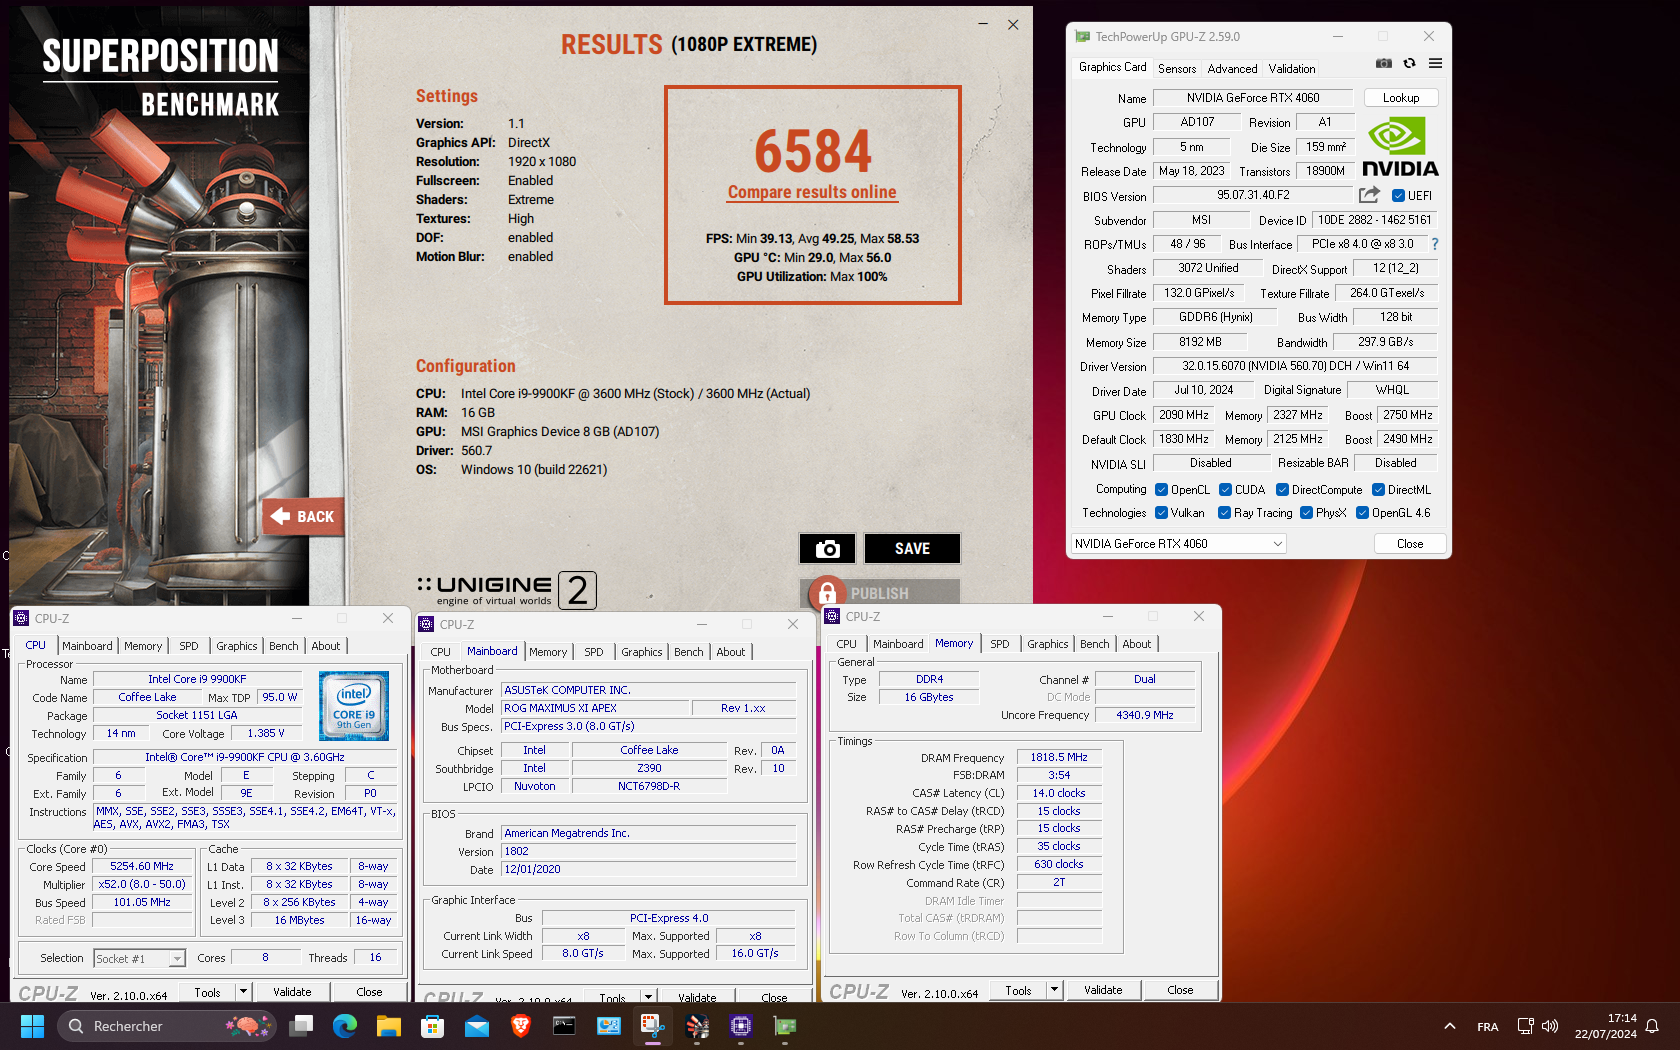Open the notification bell in taskbar
Image resolution: width=1680 pixels, height=1050 pixels.
pyautogui.click(x=1652, y=1026)
